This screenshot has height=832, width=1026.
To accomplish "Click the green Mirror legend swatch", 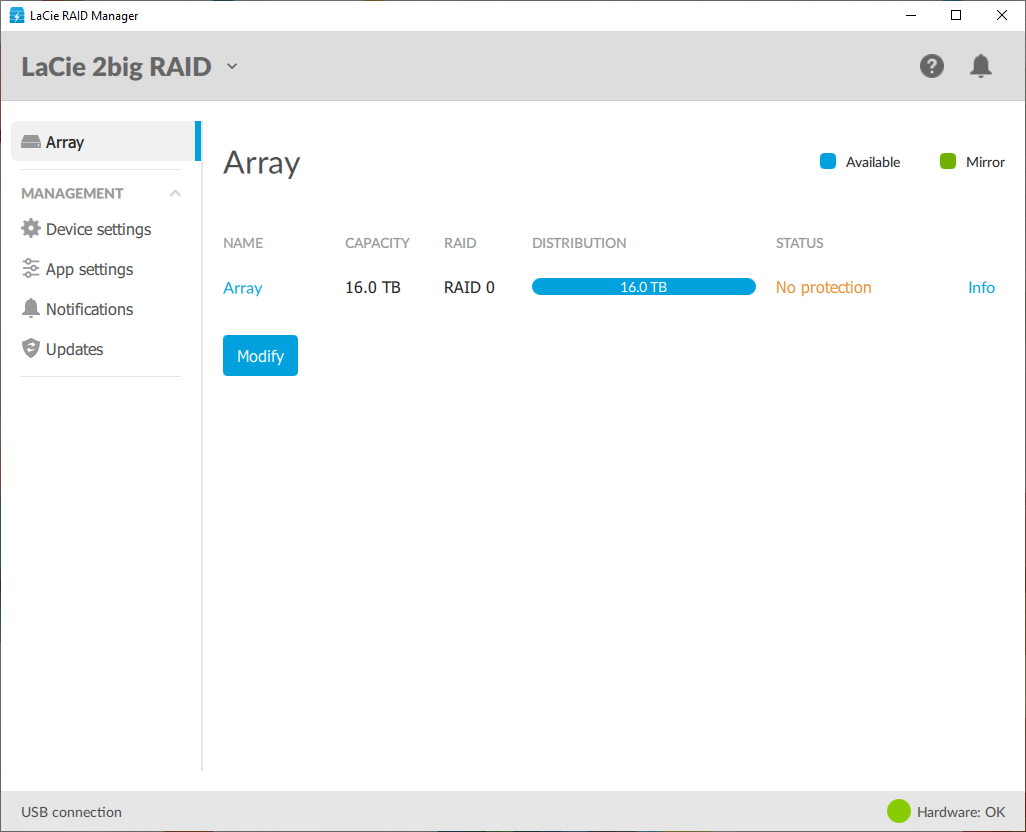I will click(947, 161).
